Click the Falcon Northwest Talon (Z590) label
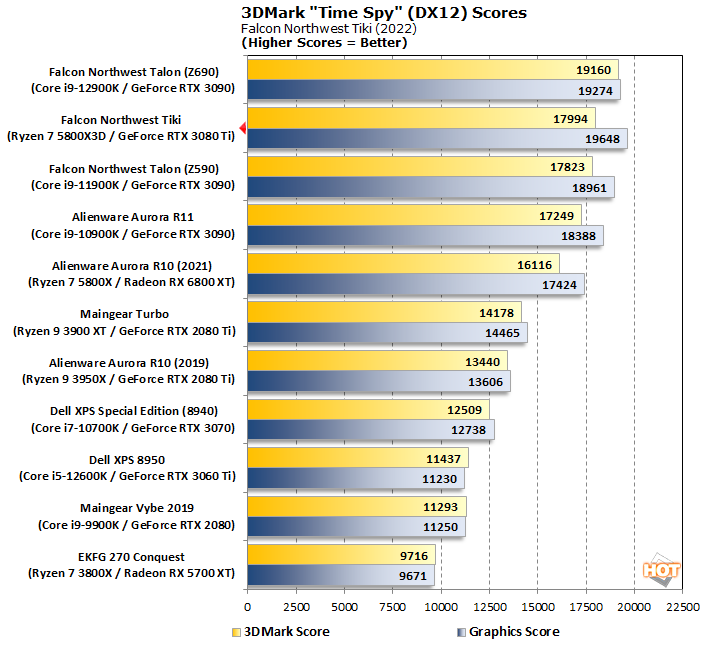Viewport: 708px width, 646px height. (134, 169)
